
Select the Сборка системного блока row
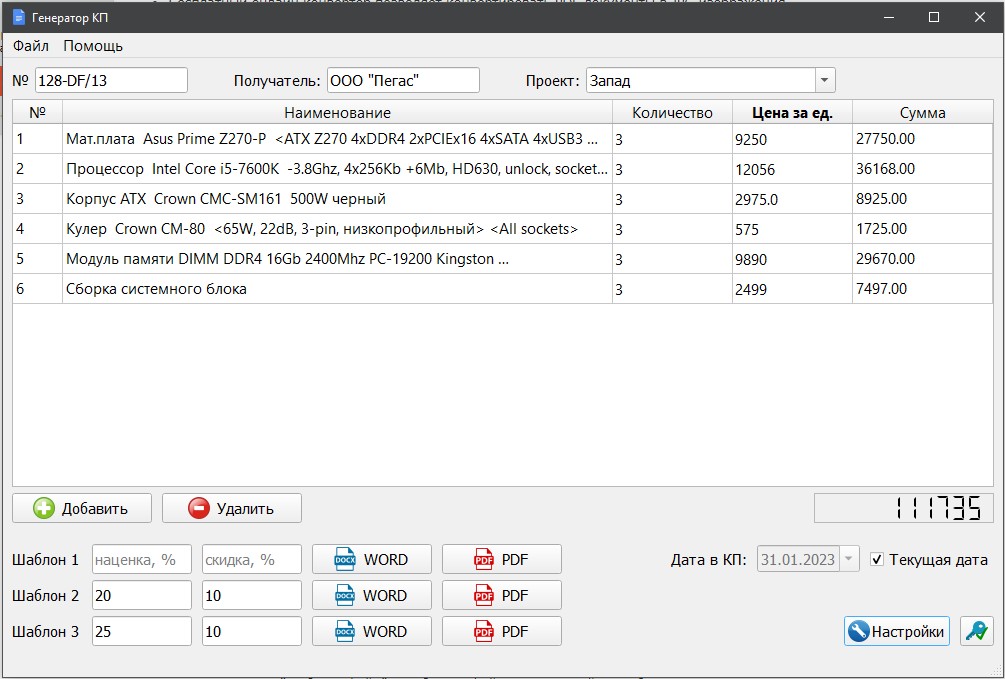(x=336, y=289)
